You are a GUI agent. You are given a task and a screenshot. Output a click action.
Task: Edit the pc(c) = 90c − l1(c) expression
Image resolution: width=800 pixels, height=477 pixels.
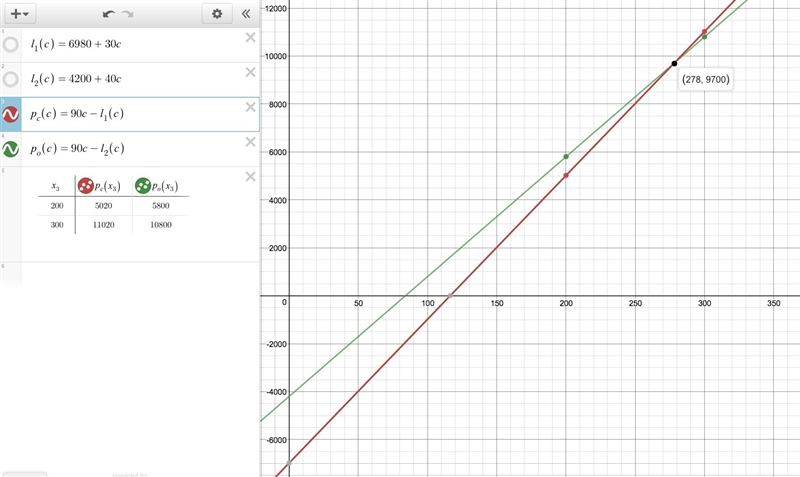pyautogui.click(x=77, y=114)
